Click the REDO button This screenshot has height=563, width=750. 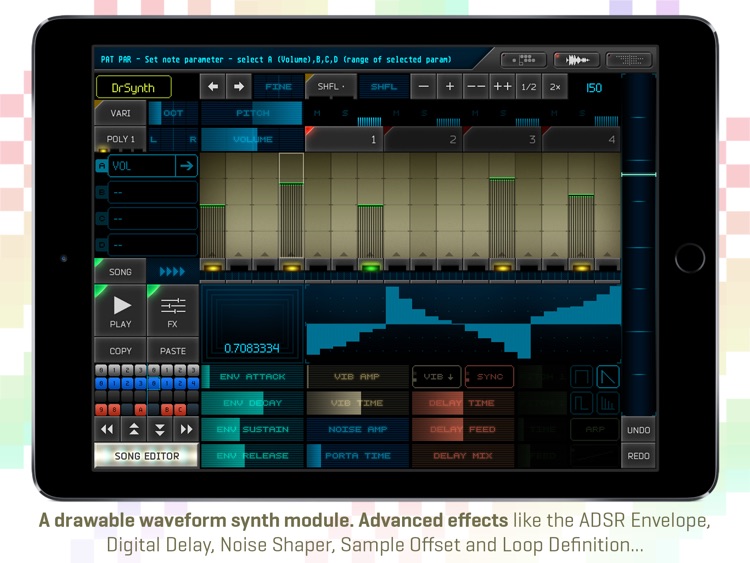point(639,456)
